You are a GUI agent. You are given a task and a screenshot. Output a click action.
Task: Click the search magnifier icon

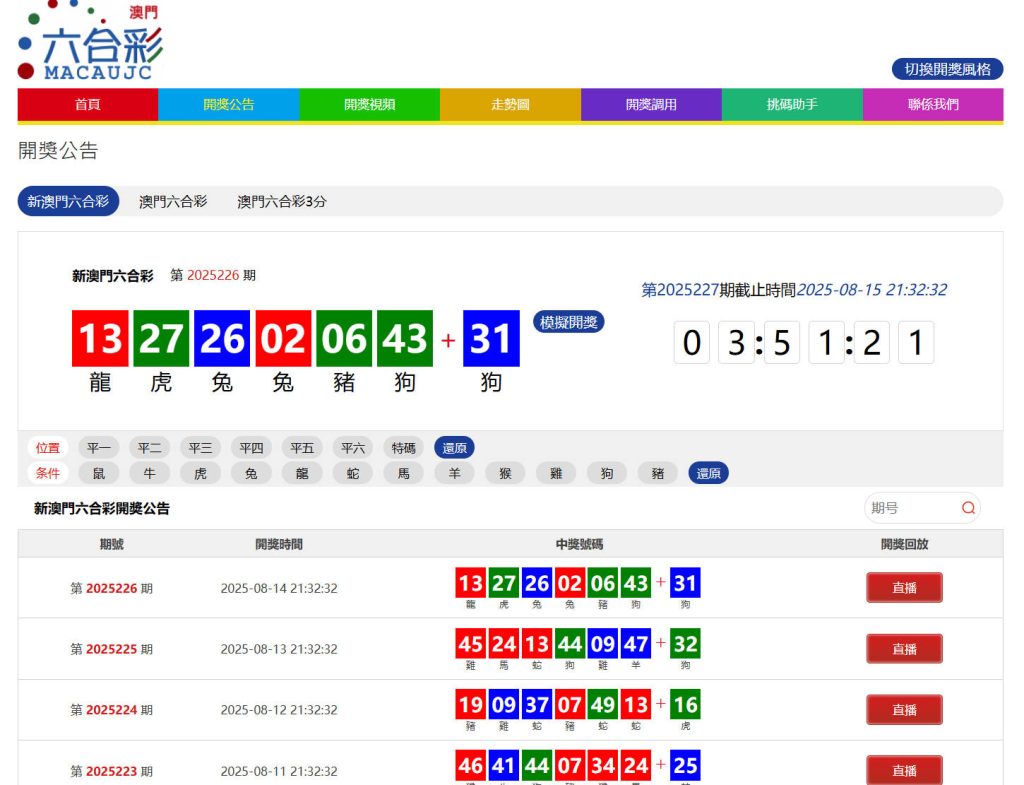tap(967, 508)
